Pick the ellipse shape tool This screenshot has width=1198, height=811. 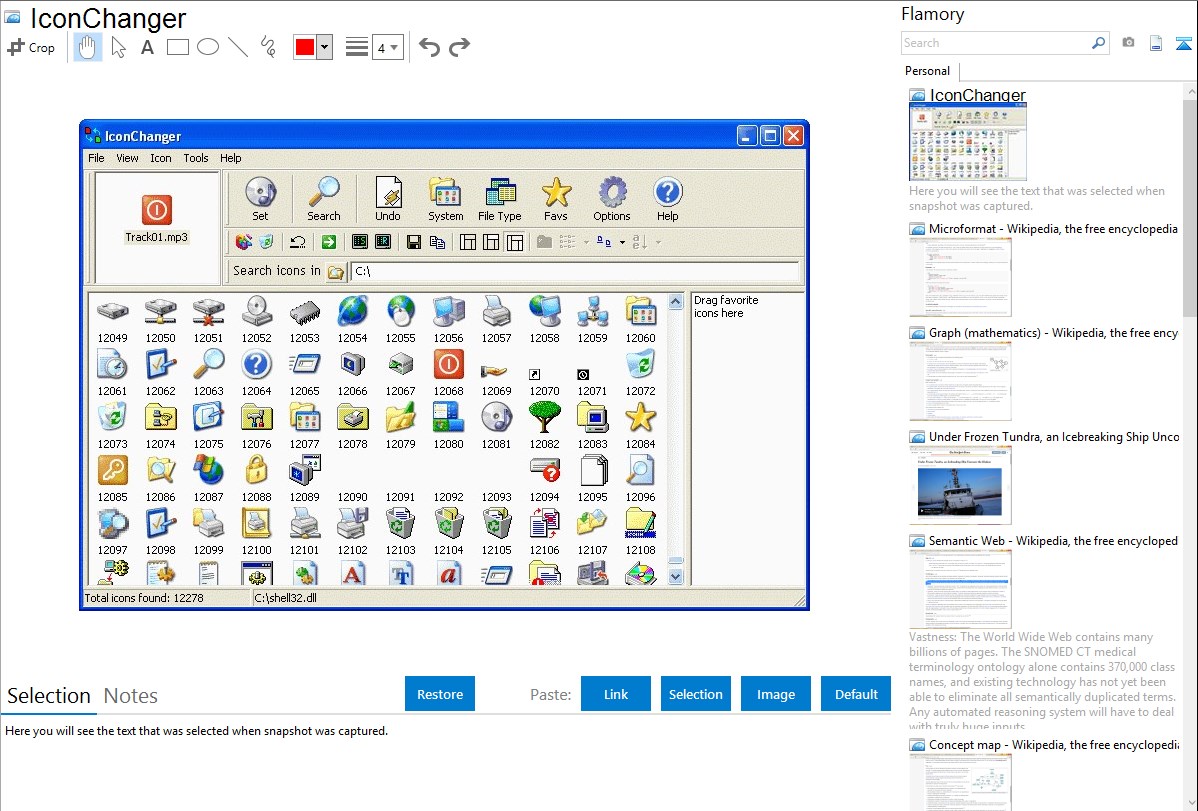point(208,47)
